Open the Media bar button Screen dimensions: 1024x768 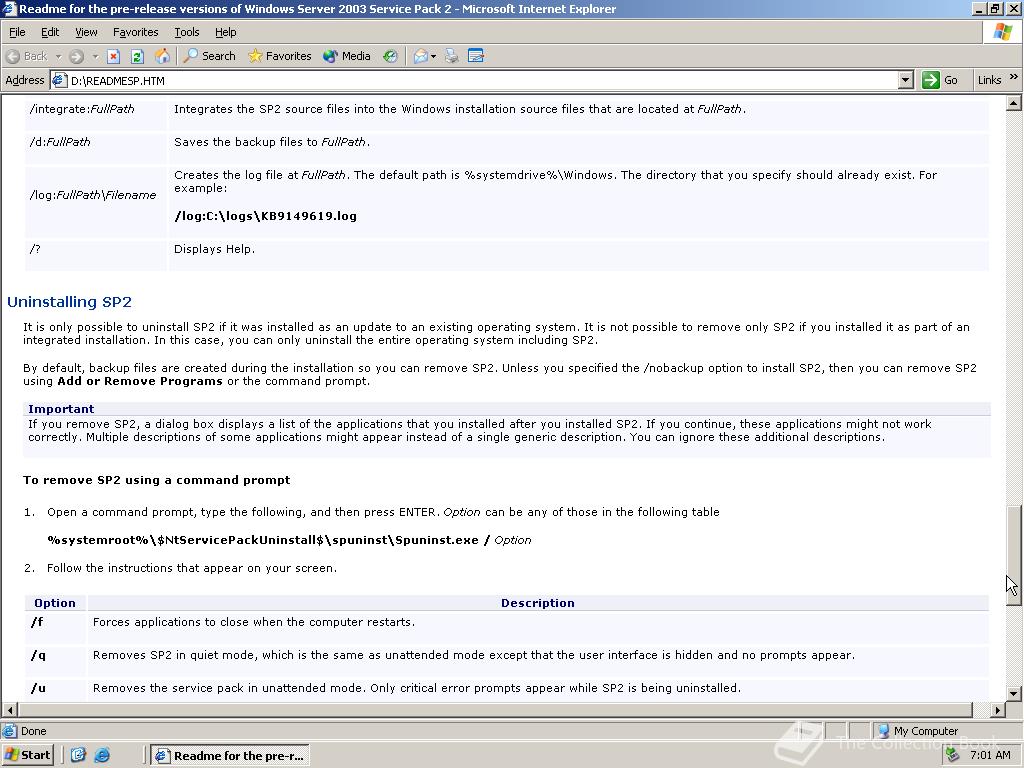347,56
